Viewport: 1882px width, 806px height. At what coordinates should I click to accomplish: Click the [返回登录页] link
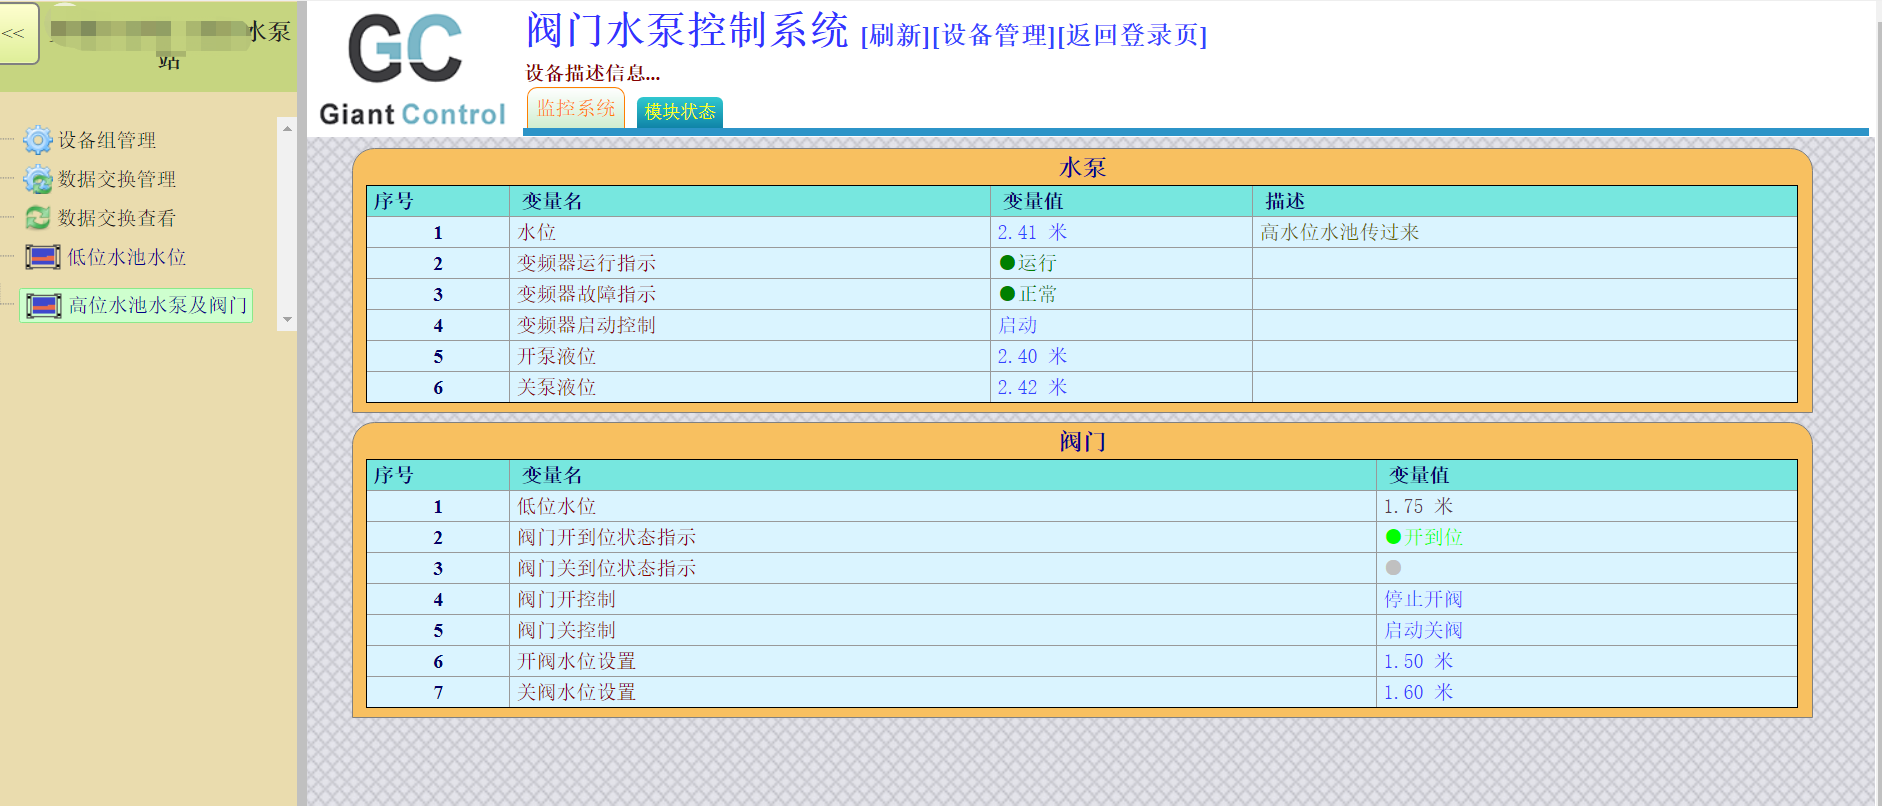(1132, 36)
